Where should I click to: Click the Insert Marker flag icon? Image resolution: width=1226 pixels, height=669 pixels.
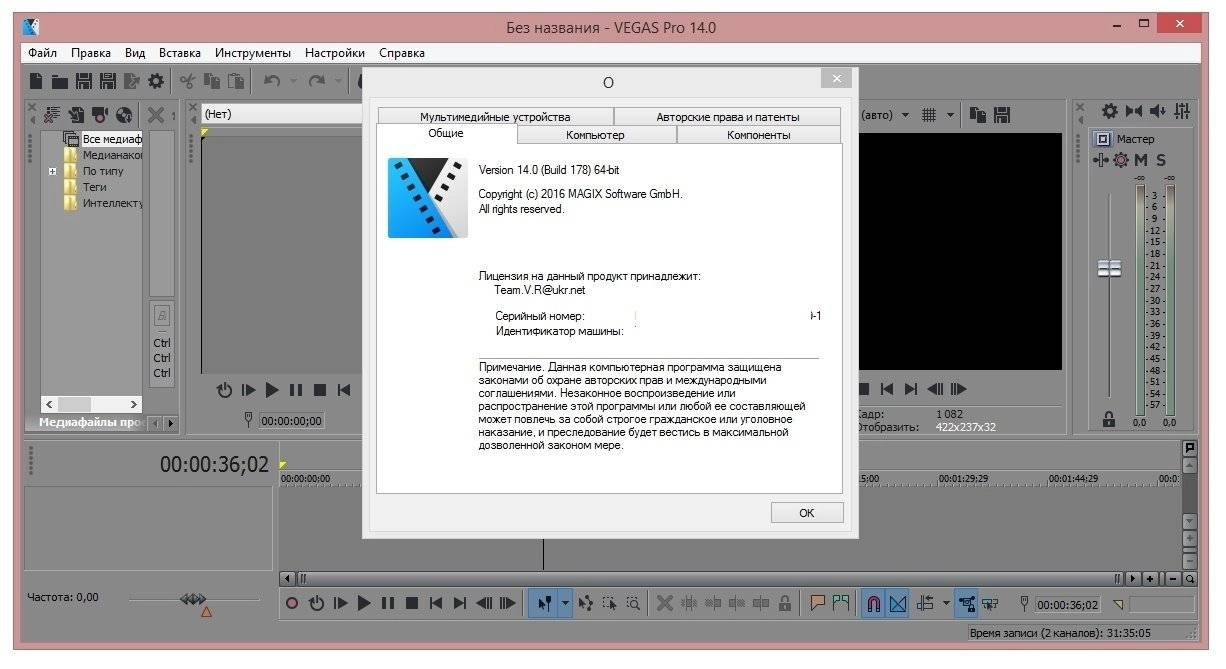point(817,603)
